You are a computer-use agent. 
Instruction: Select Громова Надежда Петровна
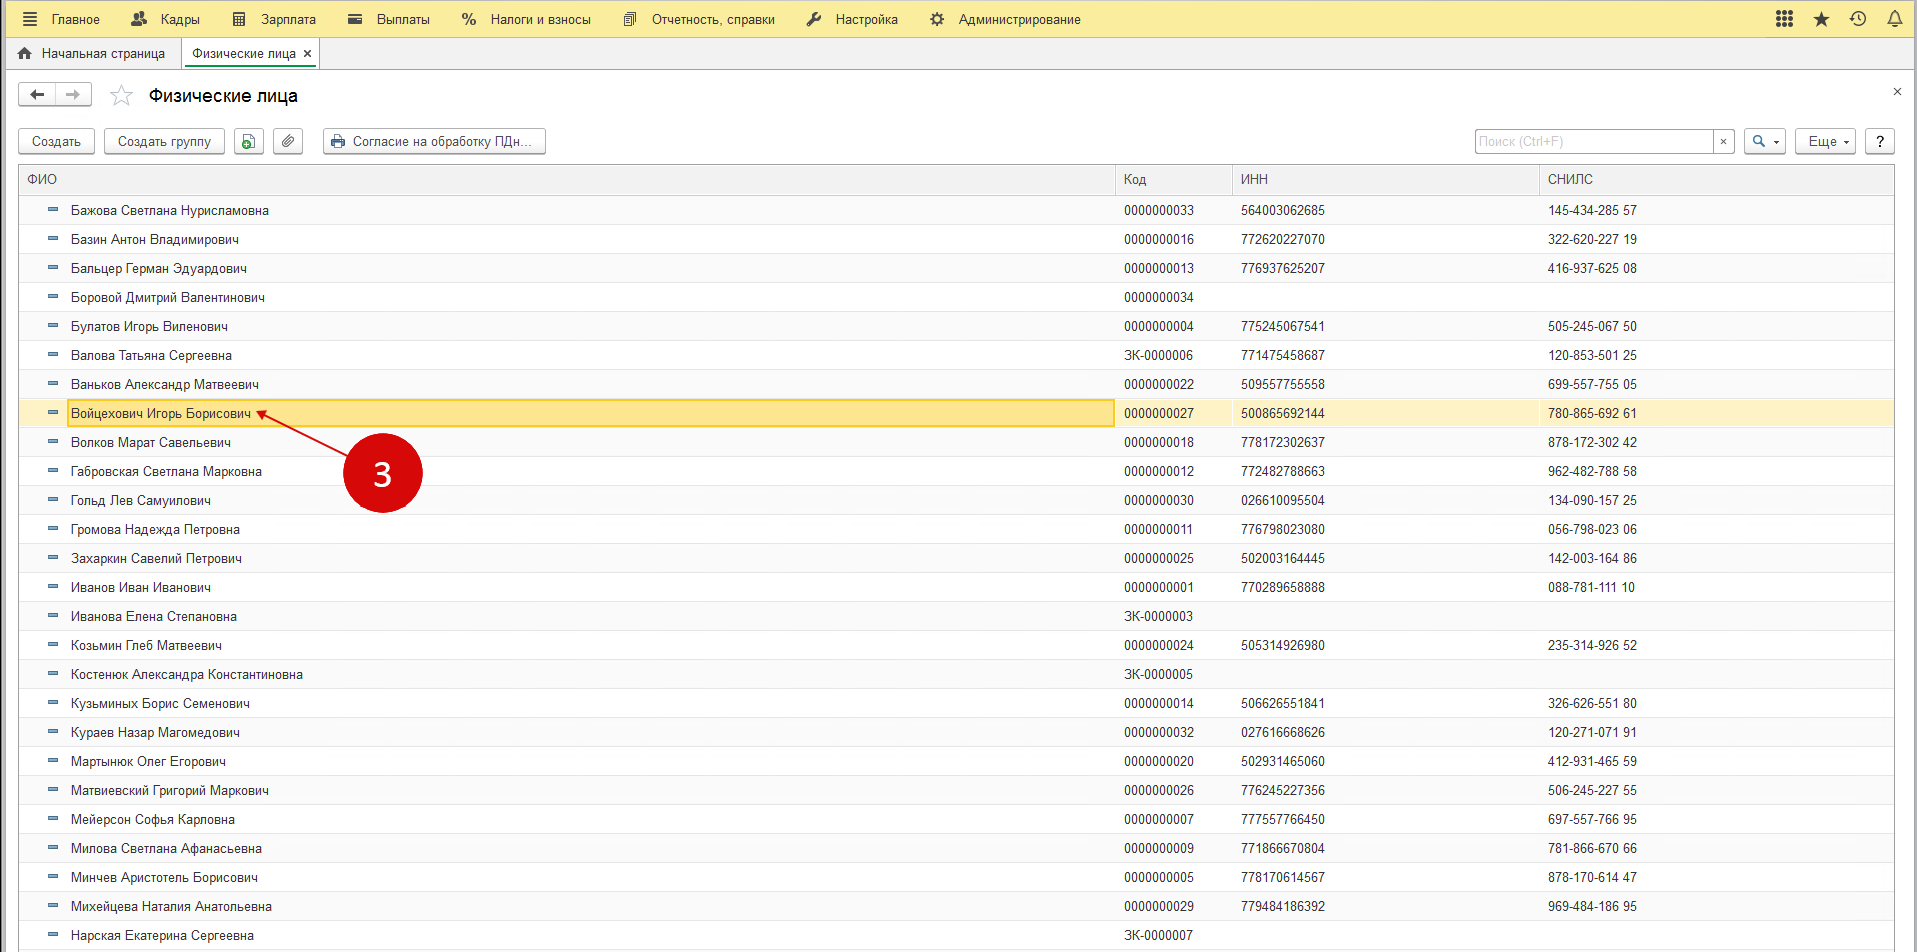click(155, 529)
